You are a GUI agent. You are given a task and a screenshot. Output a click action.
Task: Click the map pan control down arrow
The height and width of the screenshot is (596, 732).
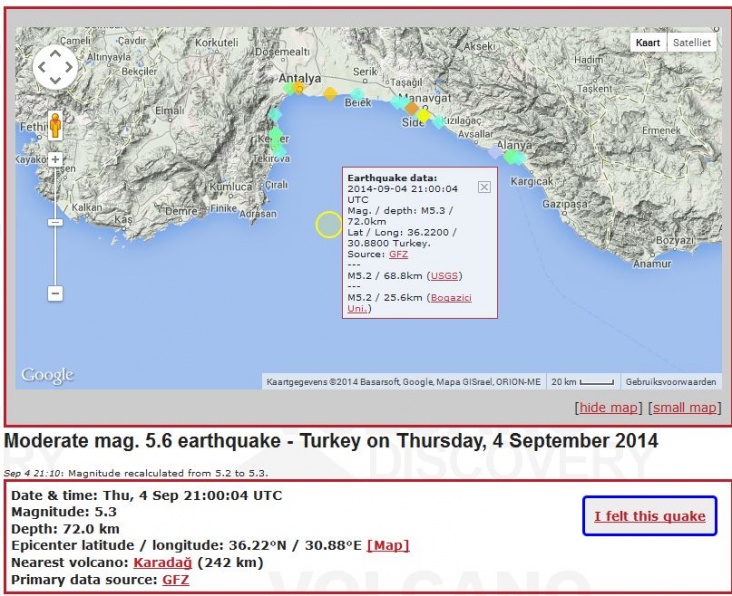pos(55,82)
